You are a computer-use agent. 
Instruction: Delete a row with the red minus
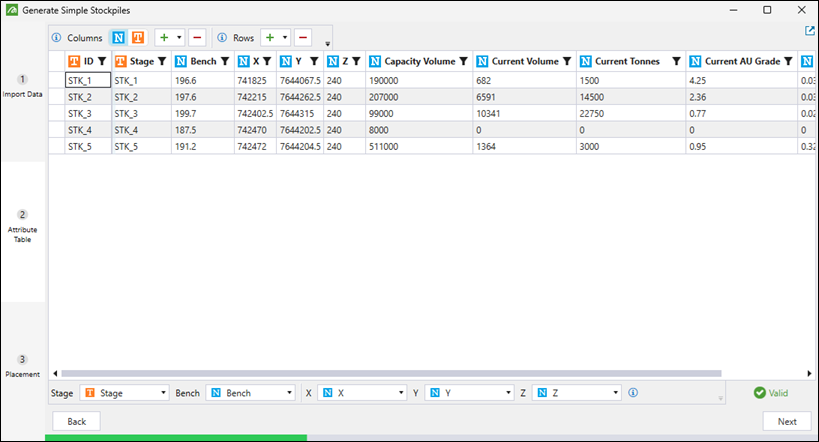[303, 38]
